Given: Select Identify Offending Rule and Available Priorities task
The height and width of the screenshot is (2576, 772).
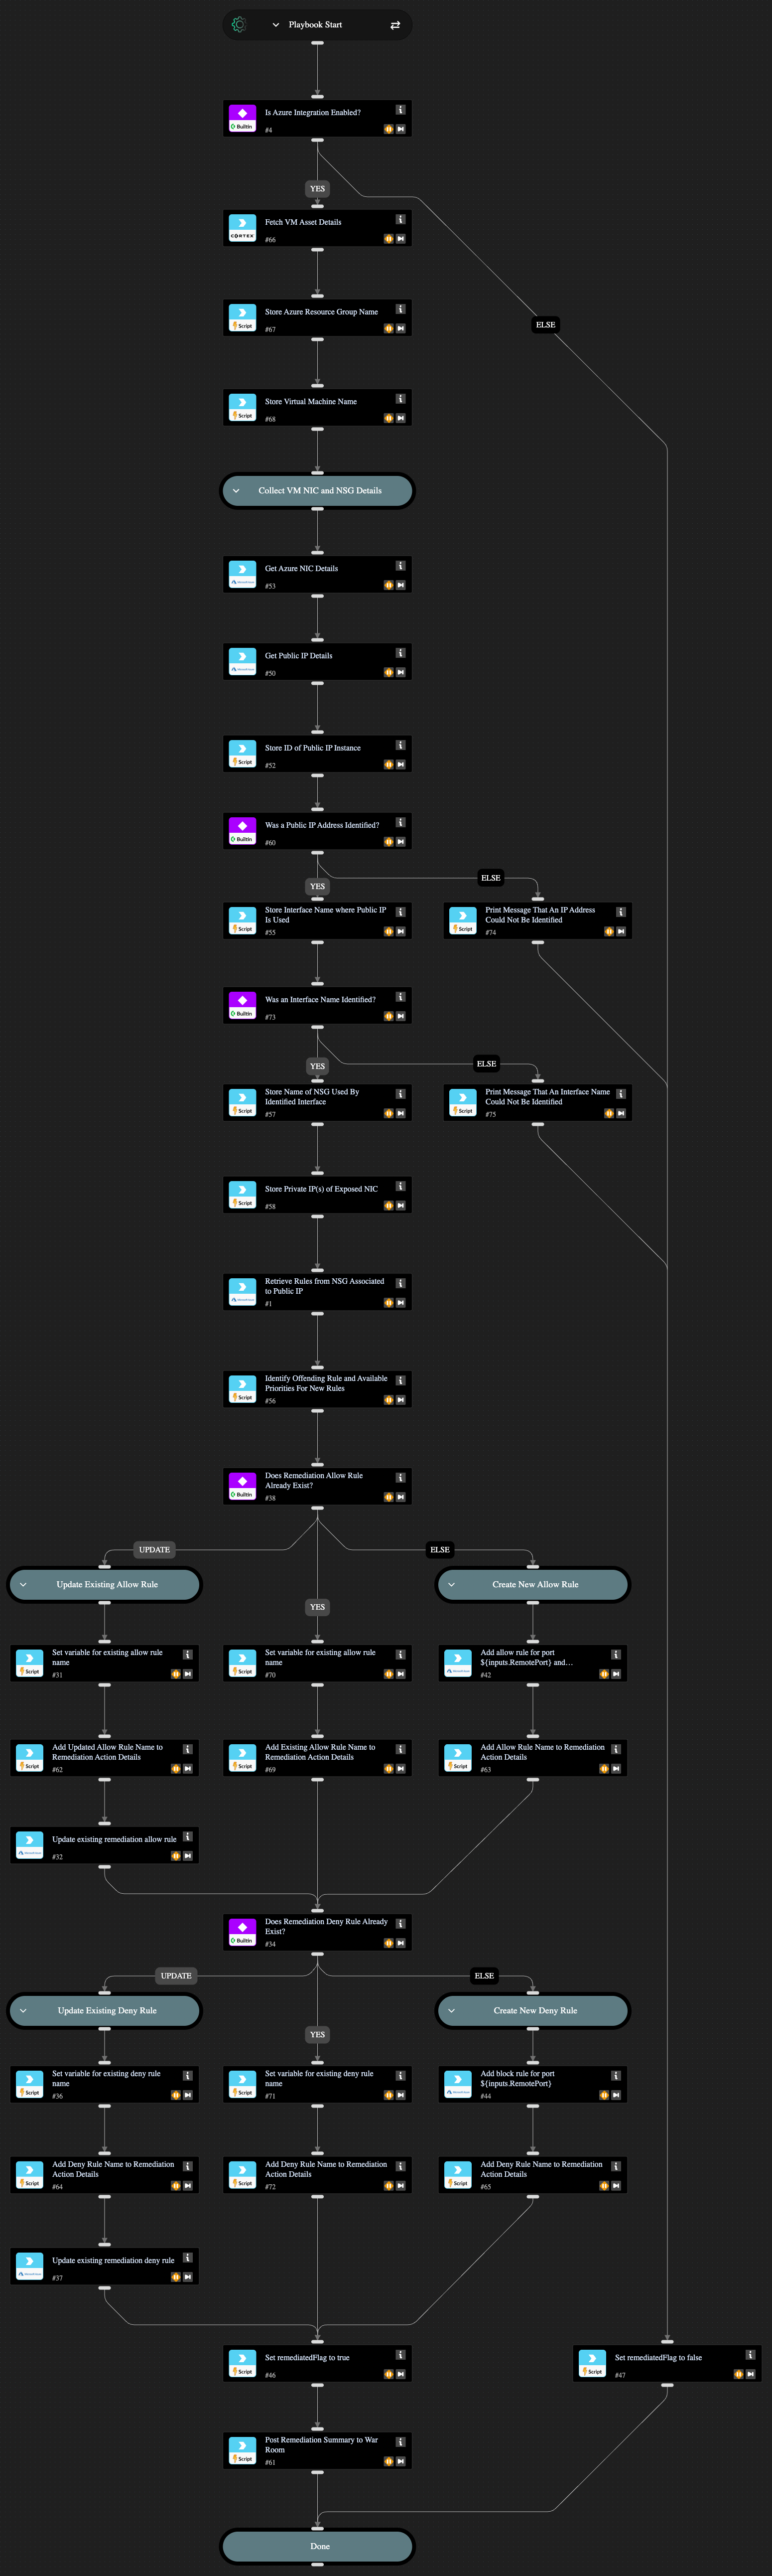Looking at the screenshot, I should tap(317, 1389).
